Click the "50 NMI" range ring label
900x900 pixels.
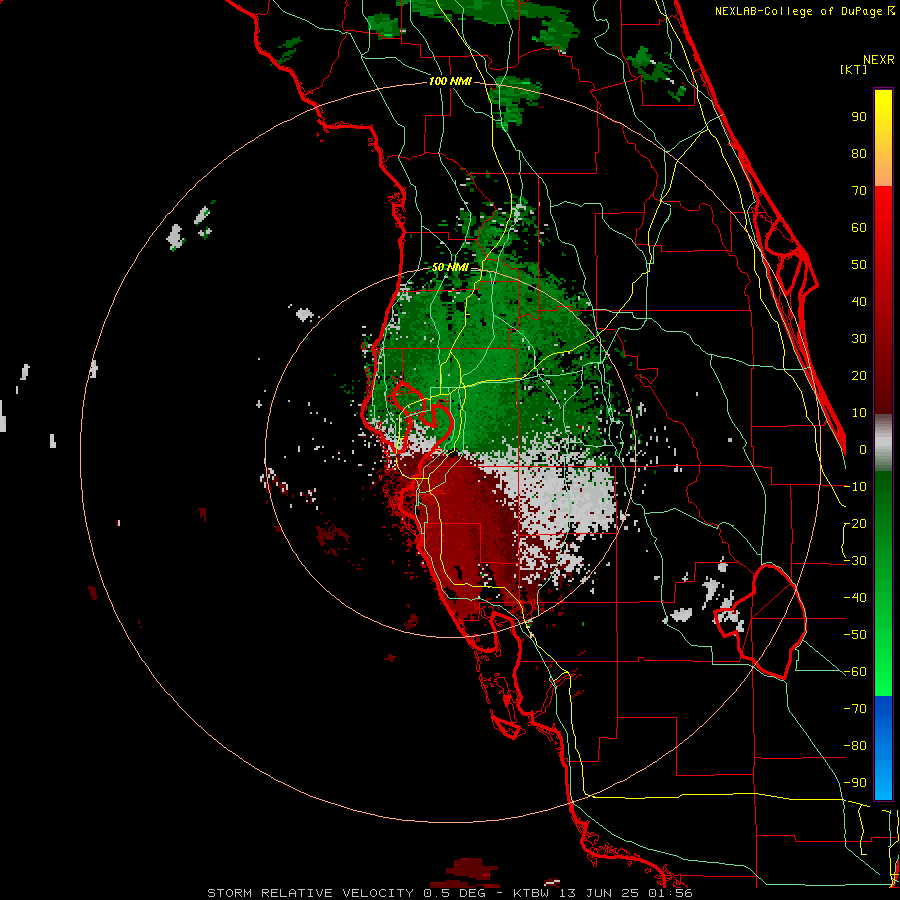[450, 267]
